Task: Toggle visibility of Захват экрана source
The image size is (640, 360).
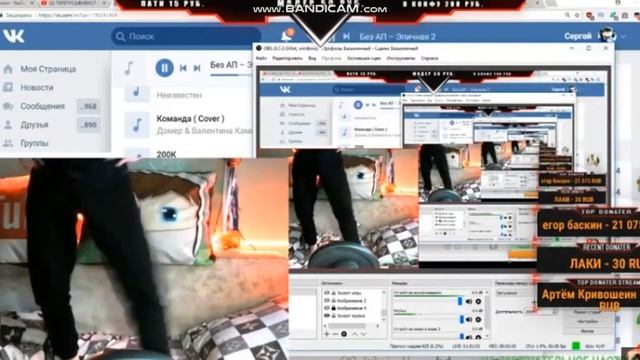Action: pyautogui.click(x=327, y=316)
